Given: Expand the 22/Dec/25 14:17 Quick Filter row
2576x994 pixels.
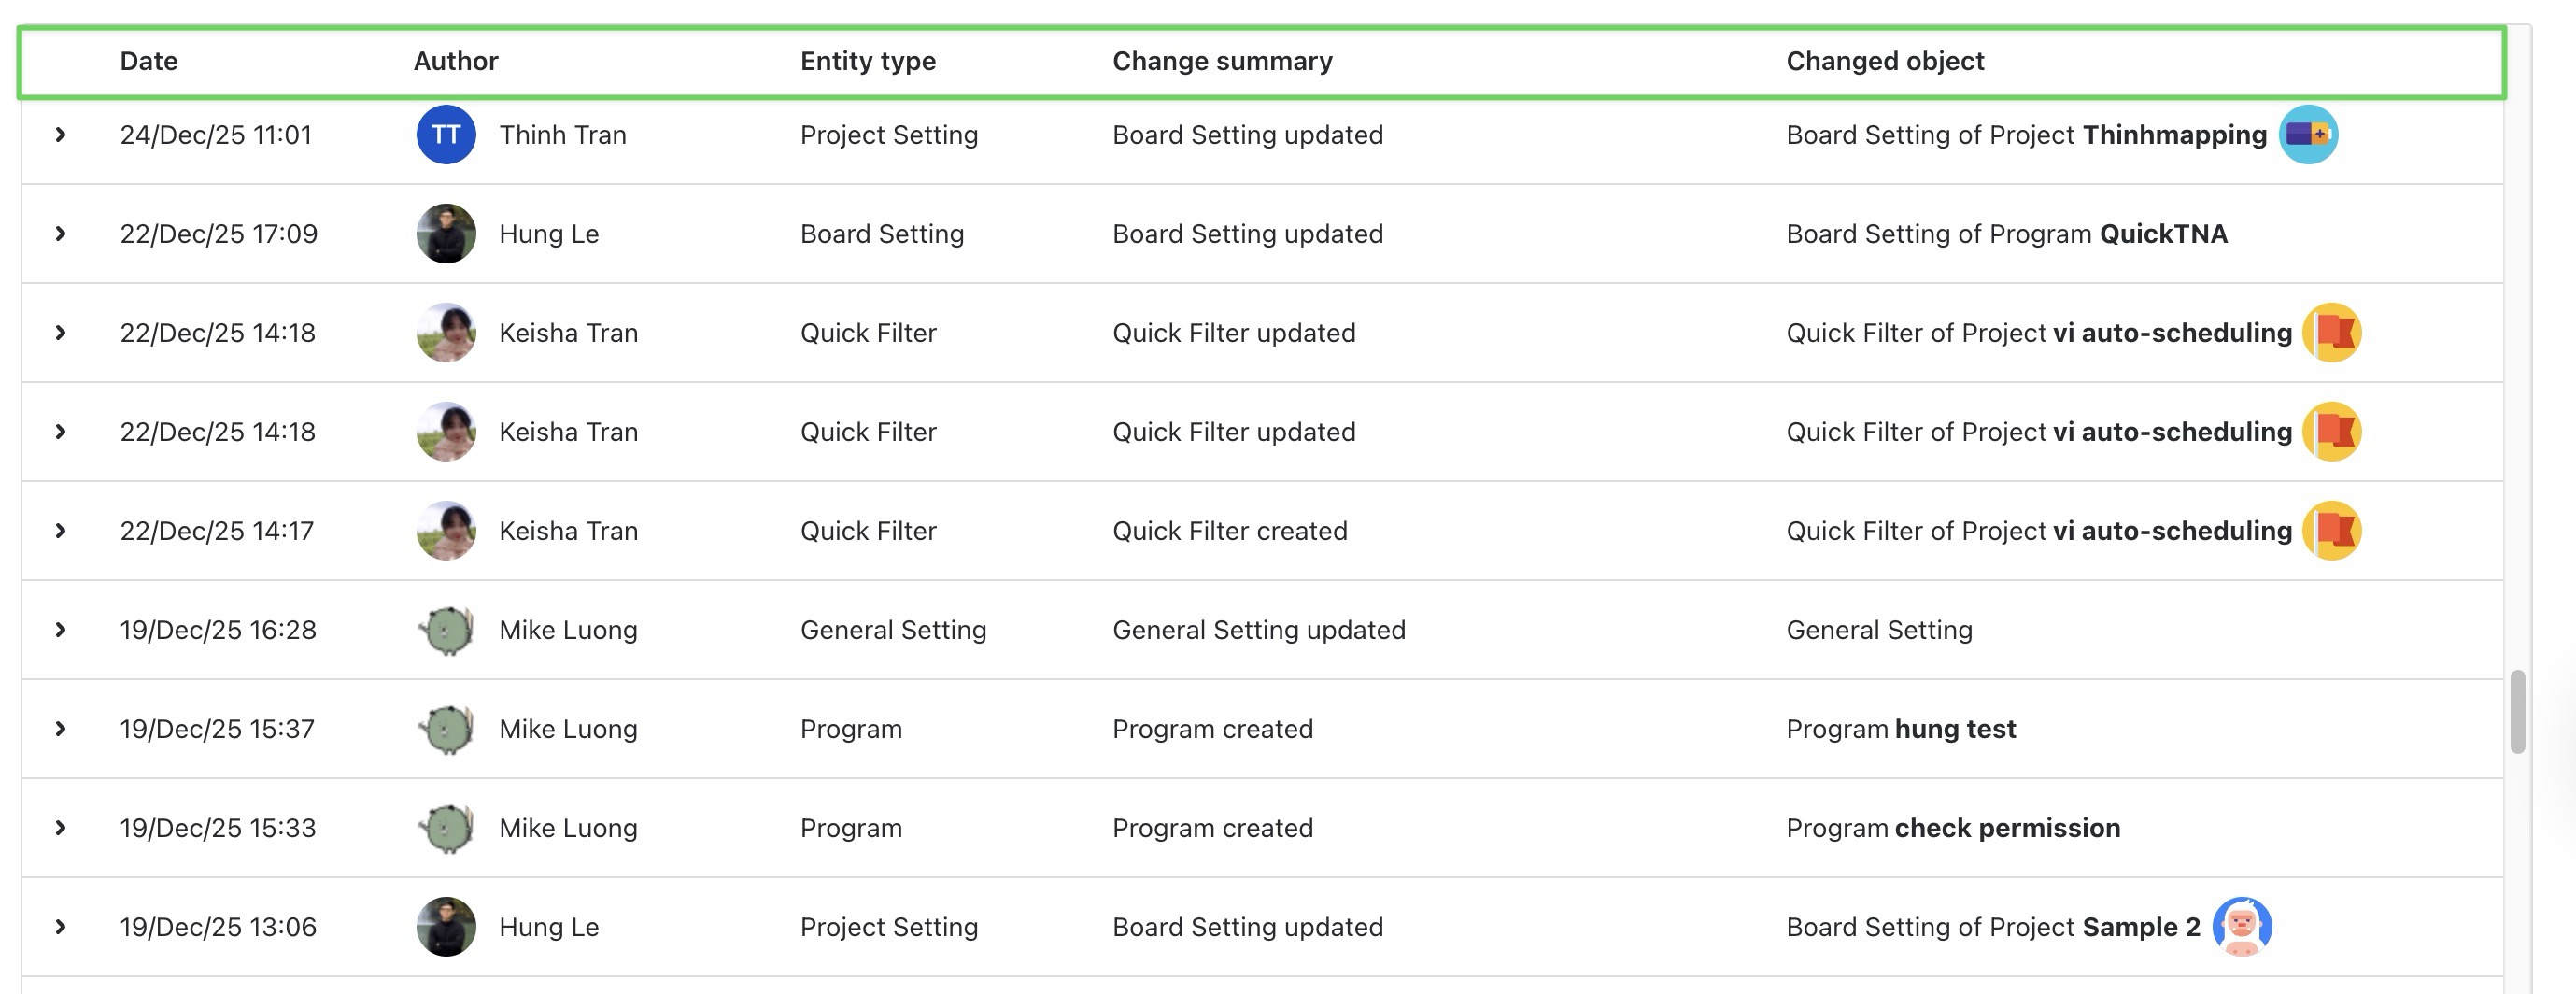Looking at the screenshot, I should tap(61, 530).
